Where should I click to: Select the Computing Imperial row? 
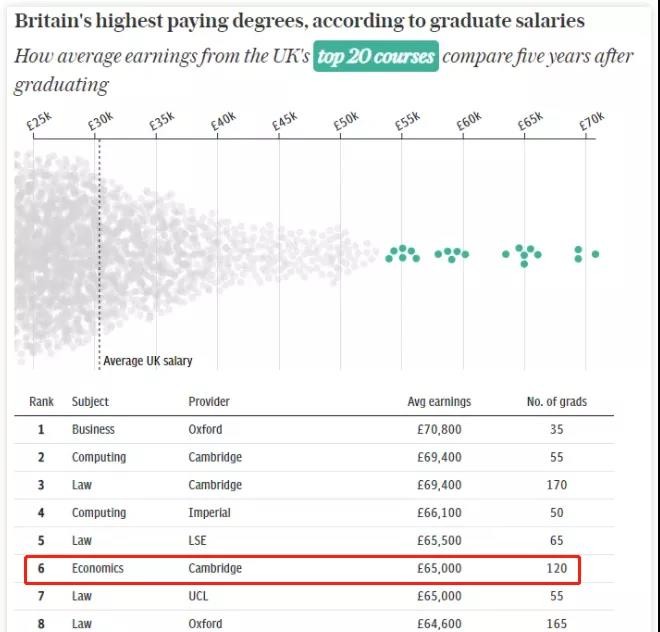point(314,513)
